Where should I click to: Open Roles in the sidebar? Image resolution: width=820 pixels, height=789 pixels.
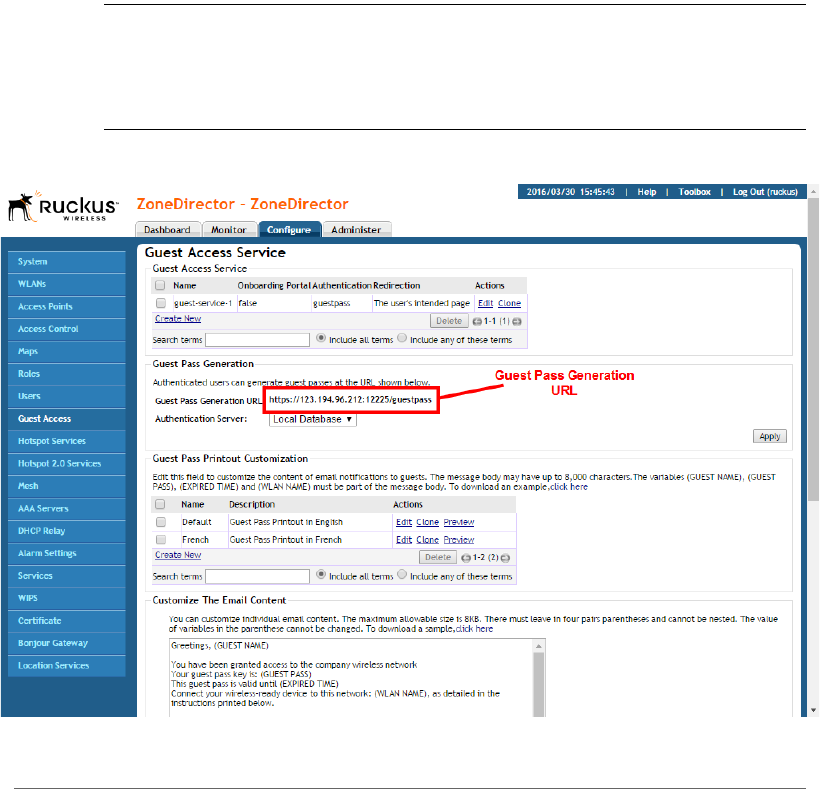coord(67,374)
